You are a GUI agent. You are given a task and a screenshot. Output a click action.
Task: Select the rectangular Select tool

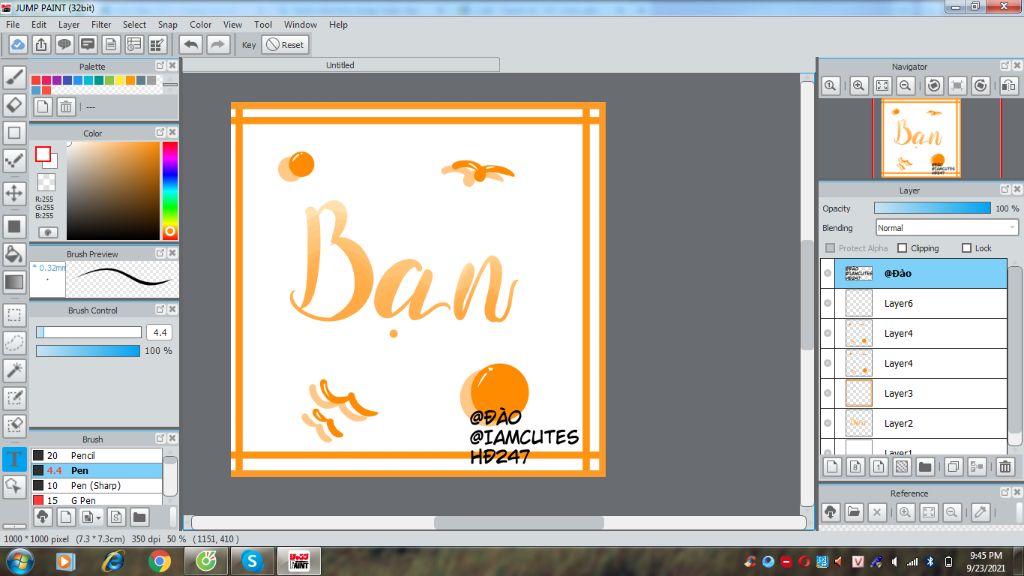14,315
